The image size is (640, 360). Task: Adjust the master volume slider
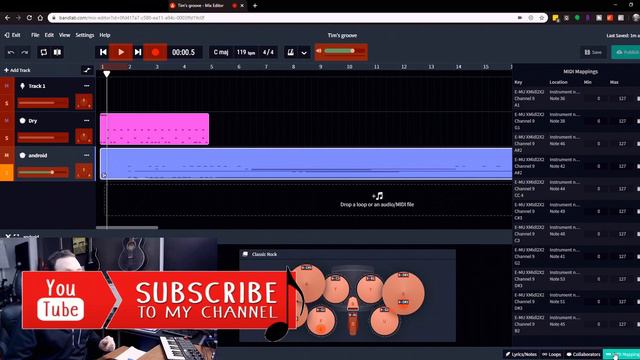click(340, 51)
